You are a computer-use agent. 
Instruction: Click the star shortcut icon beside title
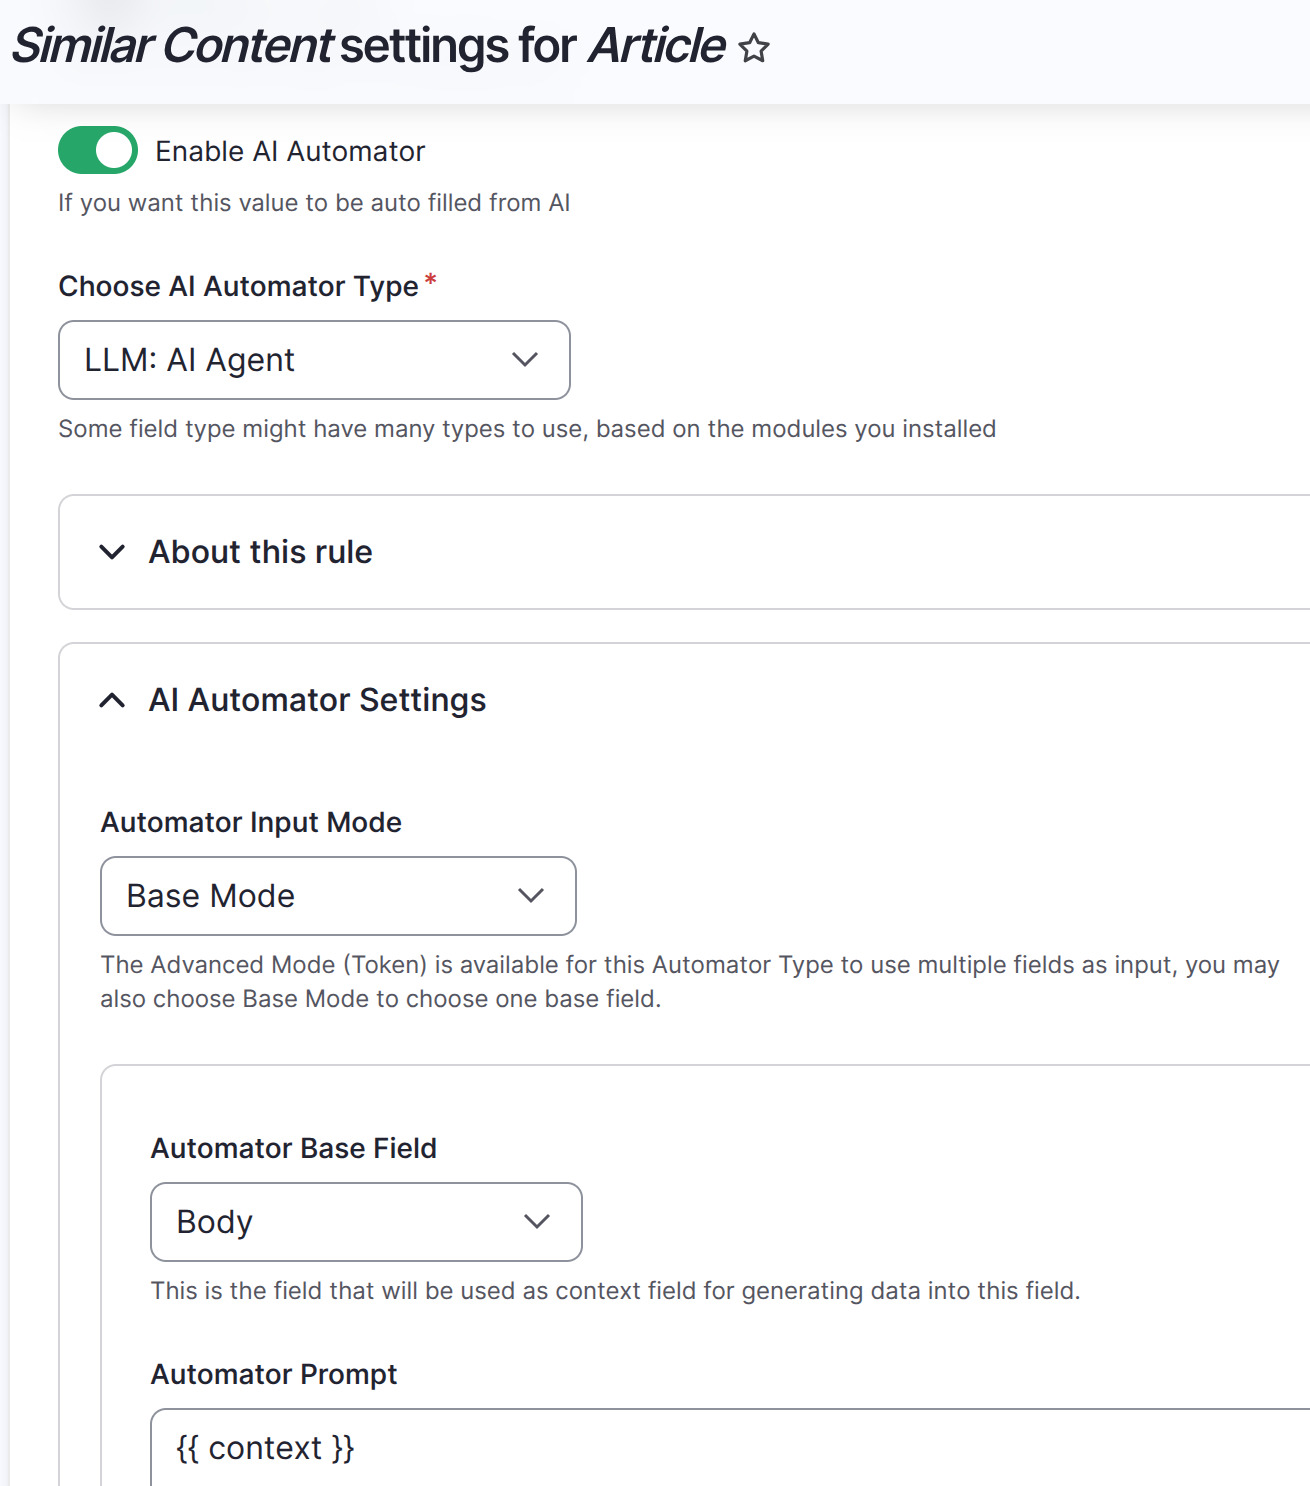(x=754, y=48)
